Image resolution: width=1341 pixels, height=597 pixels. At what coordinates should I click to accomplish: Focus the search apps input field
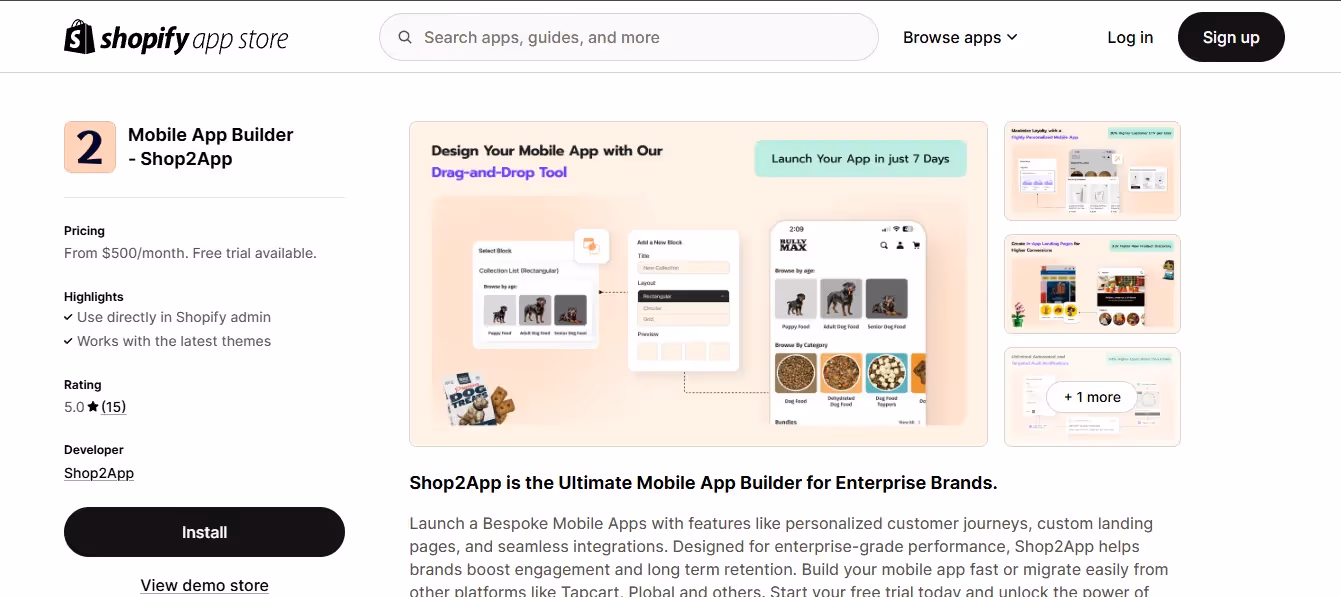628,37
